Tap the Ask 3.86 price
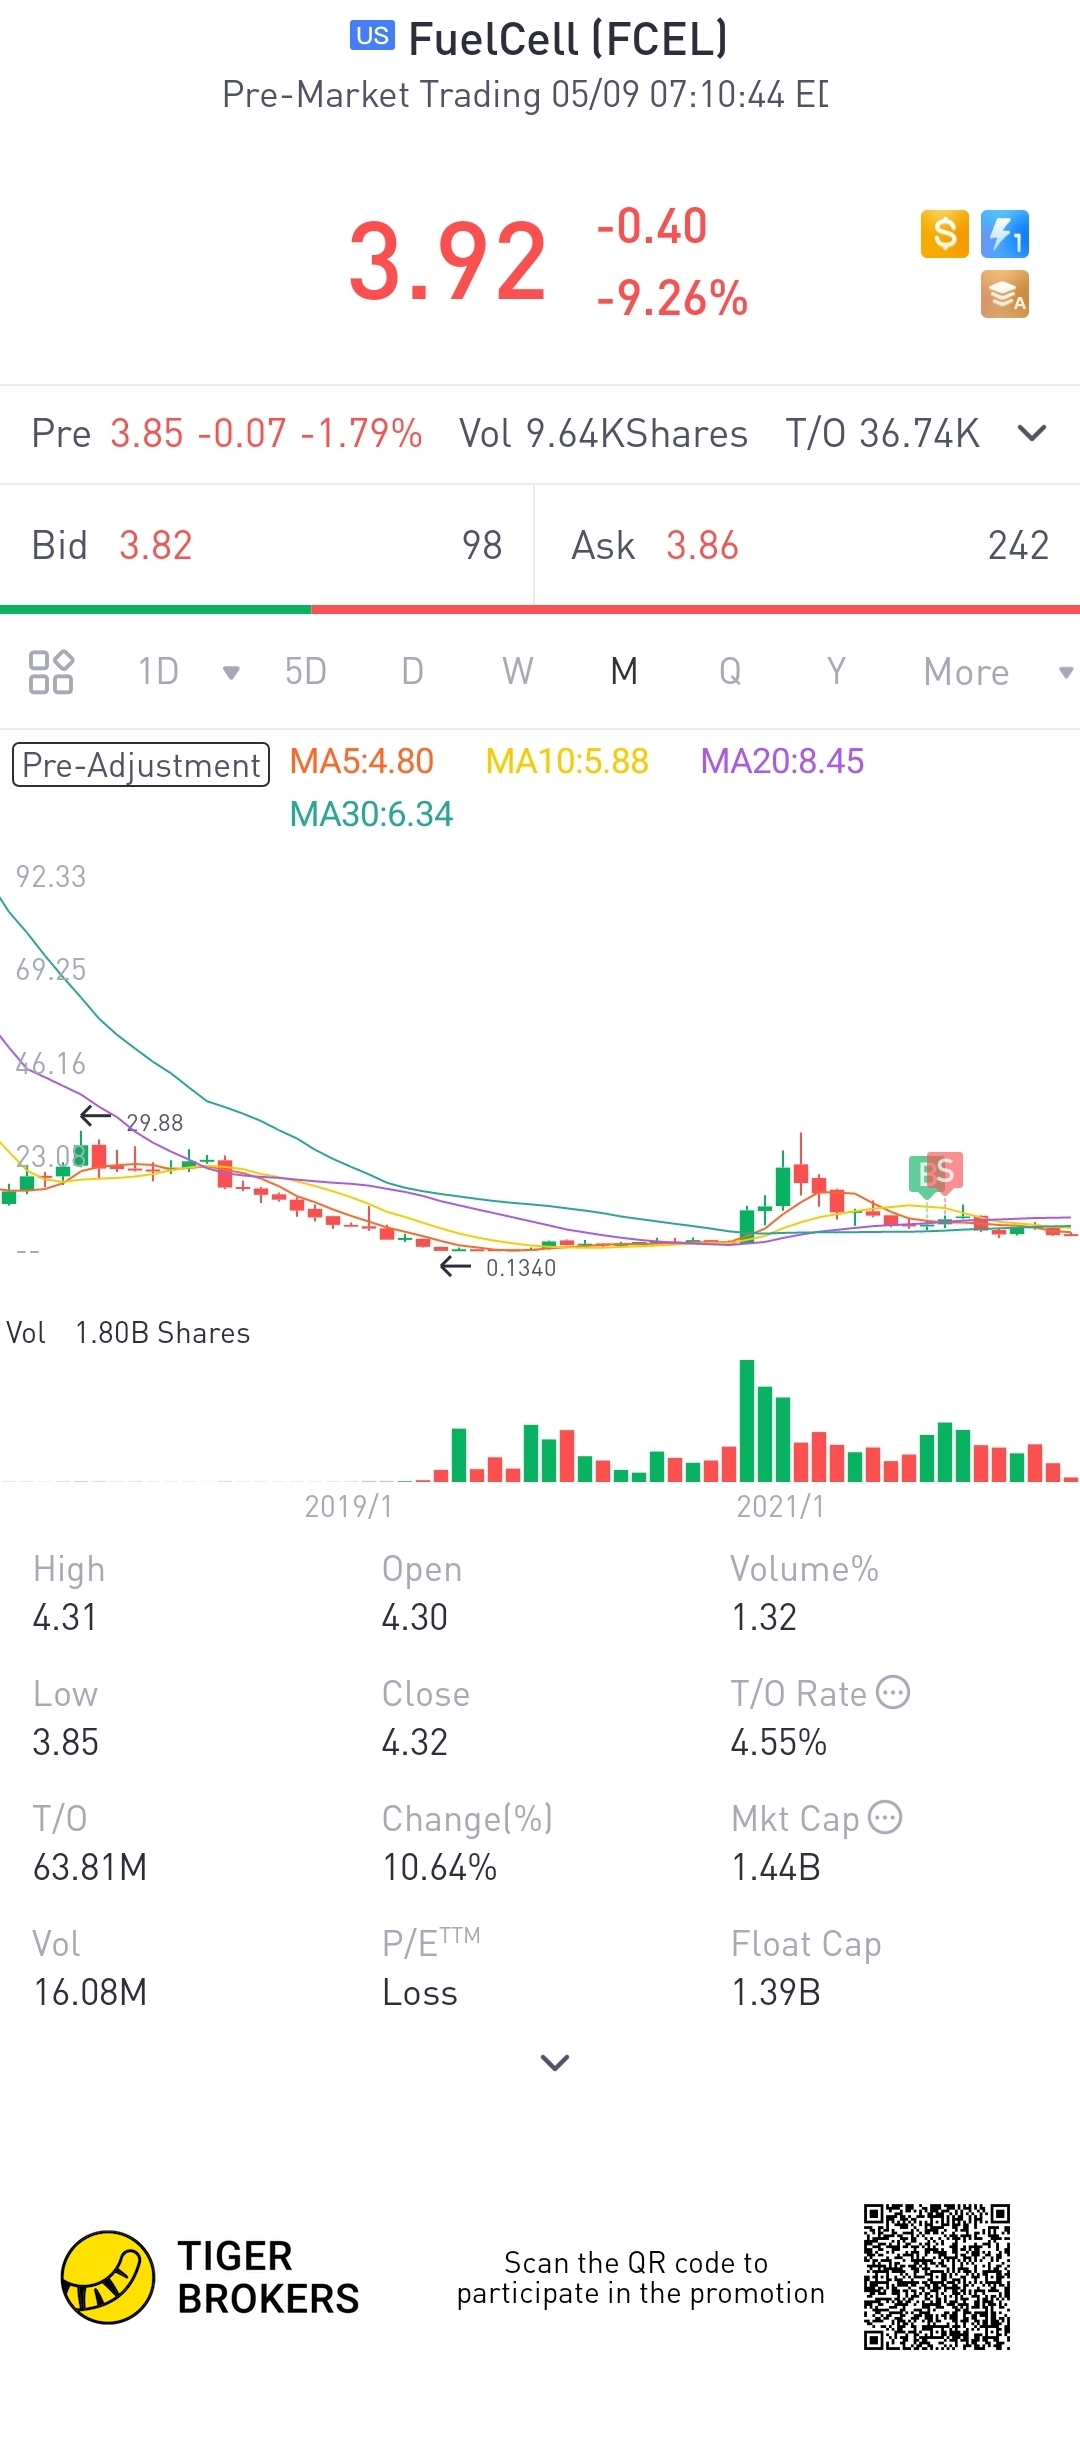Viewport: 1080px width, 2450px height. 702,546
